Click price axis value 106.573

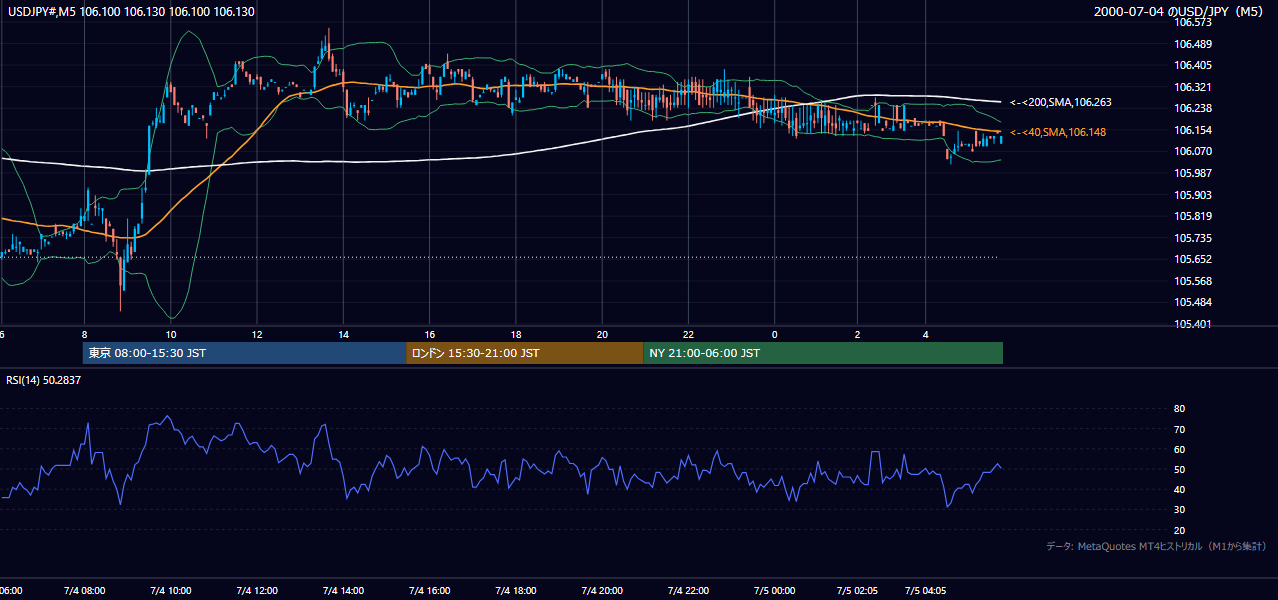[1192, 22]
